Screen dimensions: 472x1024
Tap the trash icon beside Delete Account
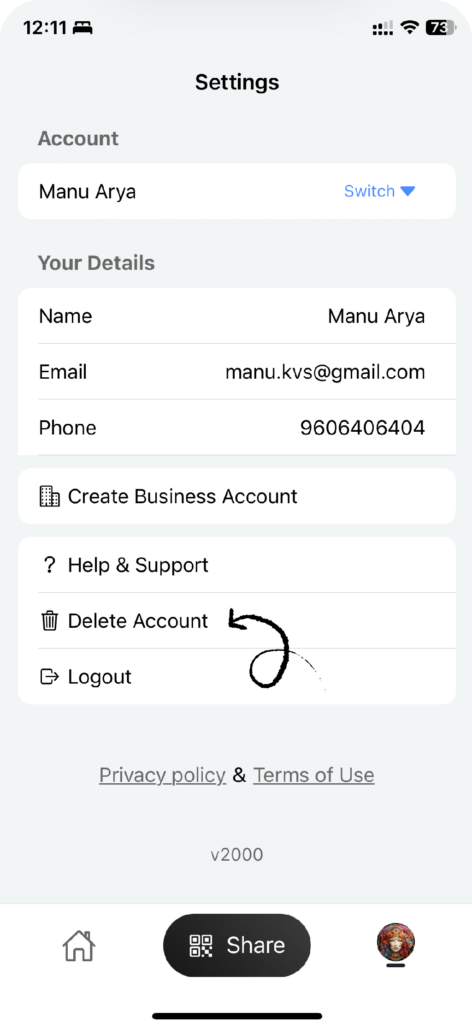(50, 620)
